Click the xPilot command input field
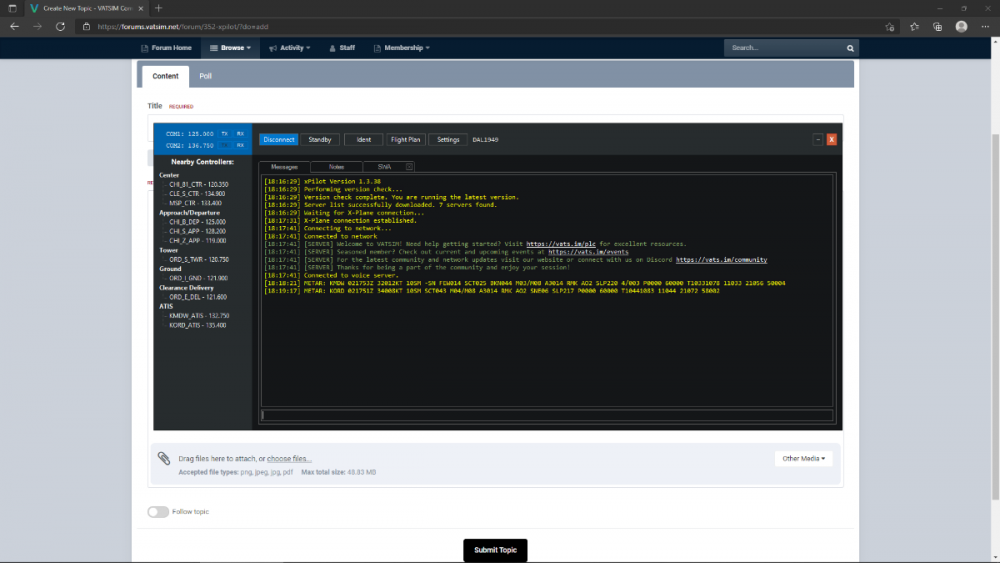The width and height of the screenshot is (1000, 563). click(x=547, y=415)
